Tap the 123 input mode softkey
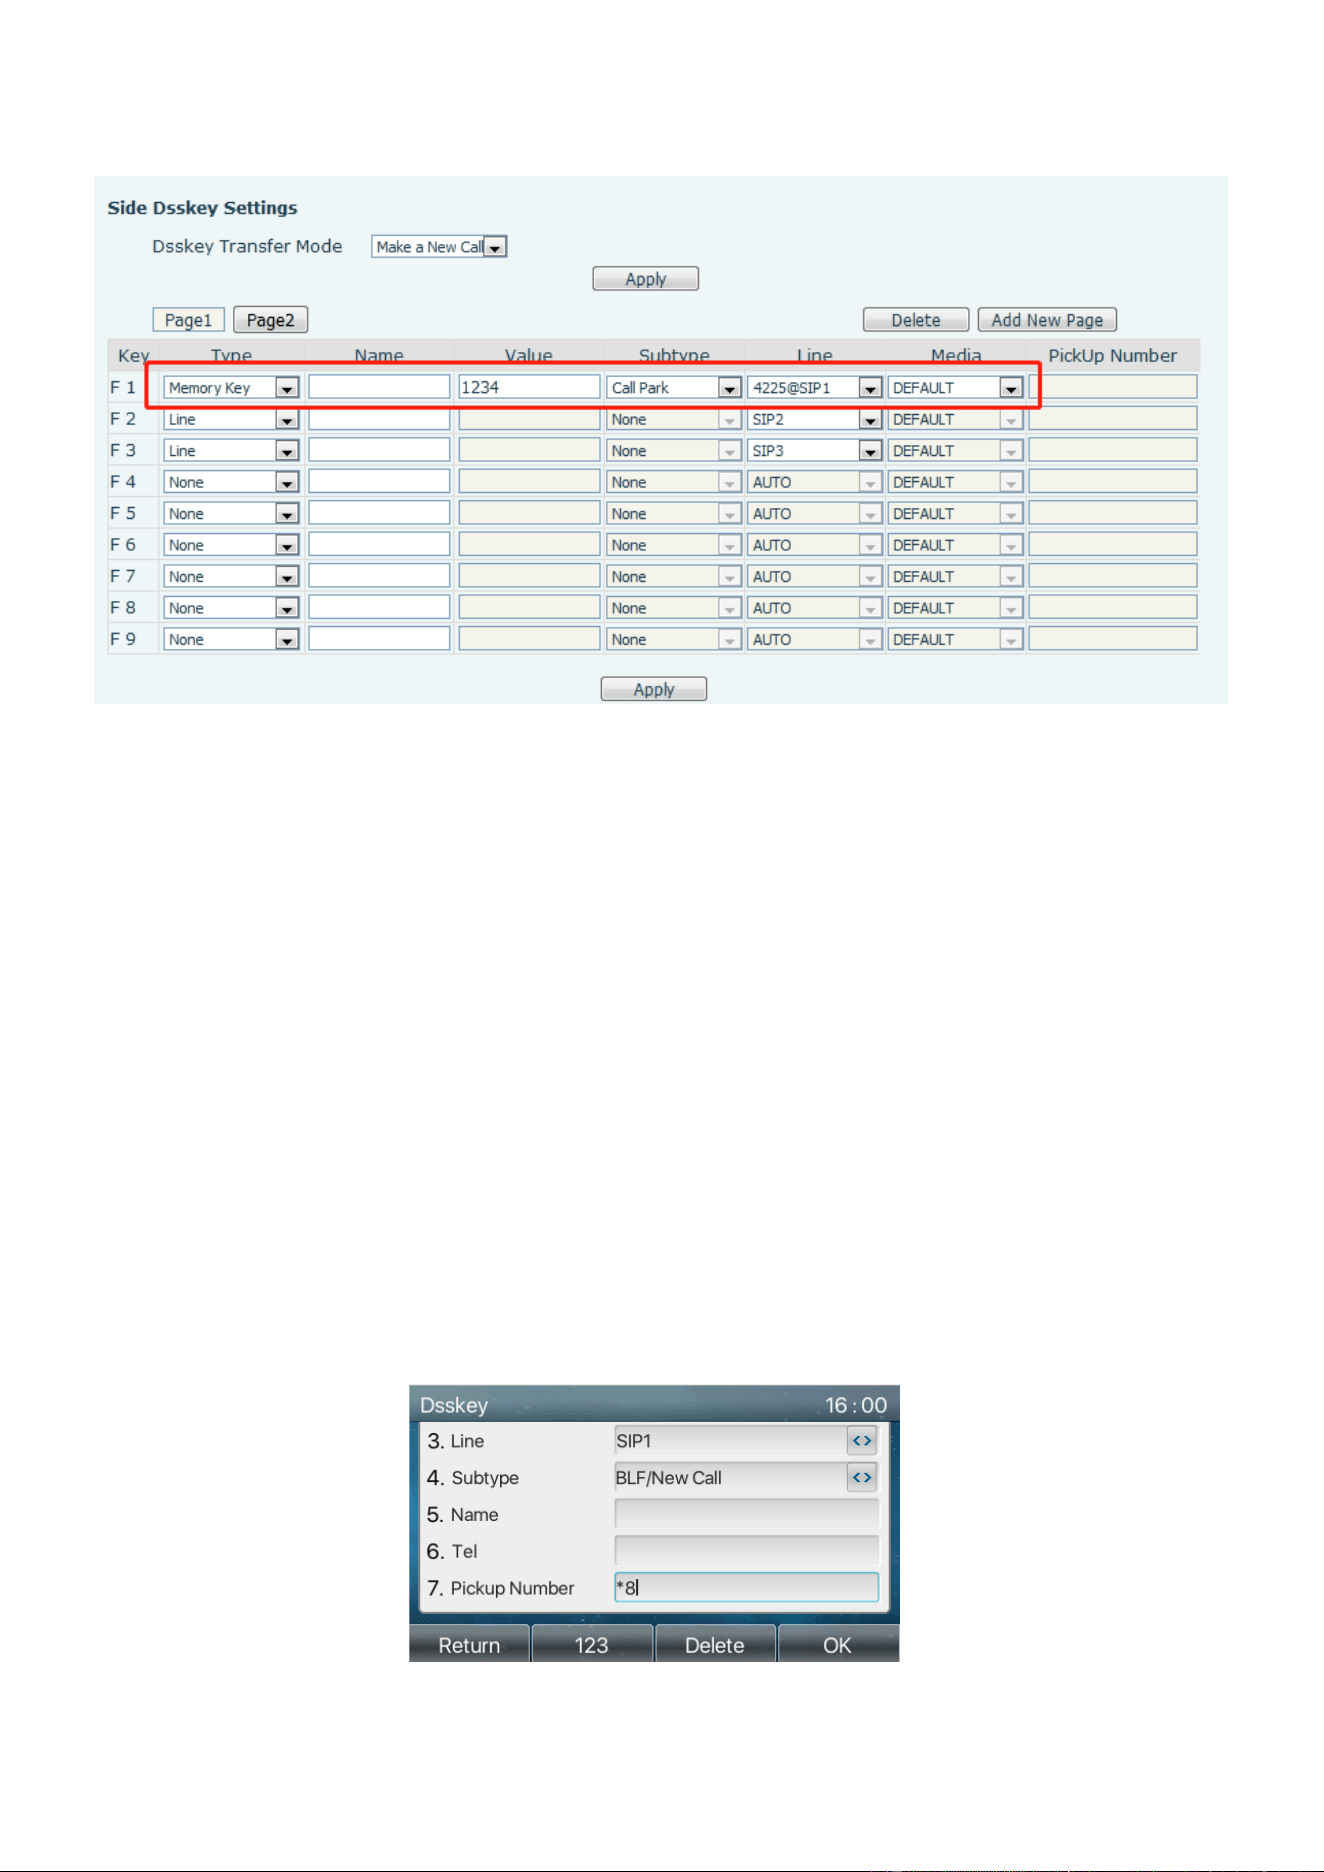 [591, 1645]
